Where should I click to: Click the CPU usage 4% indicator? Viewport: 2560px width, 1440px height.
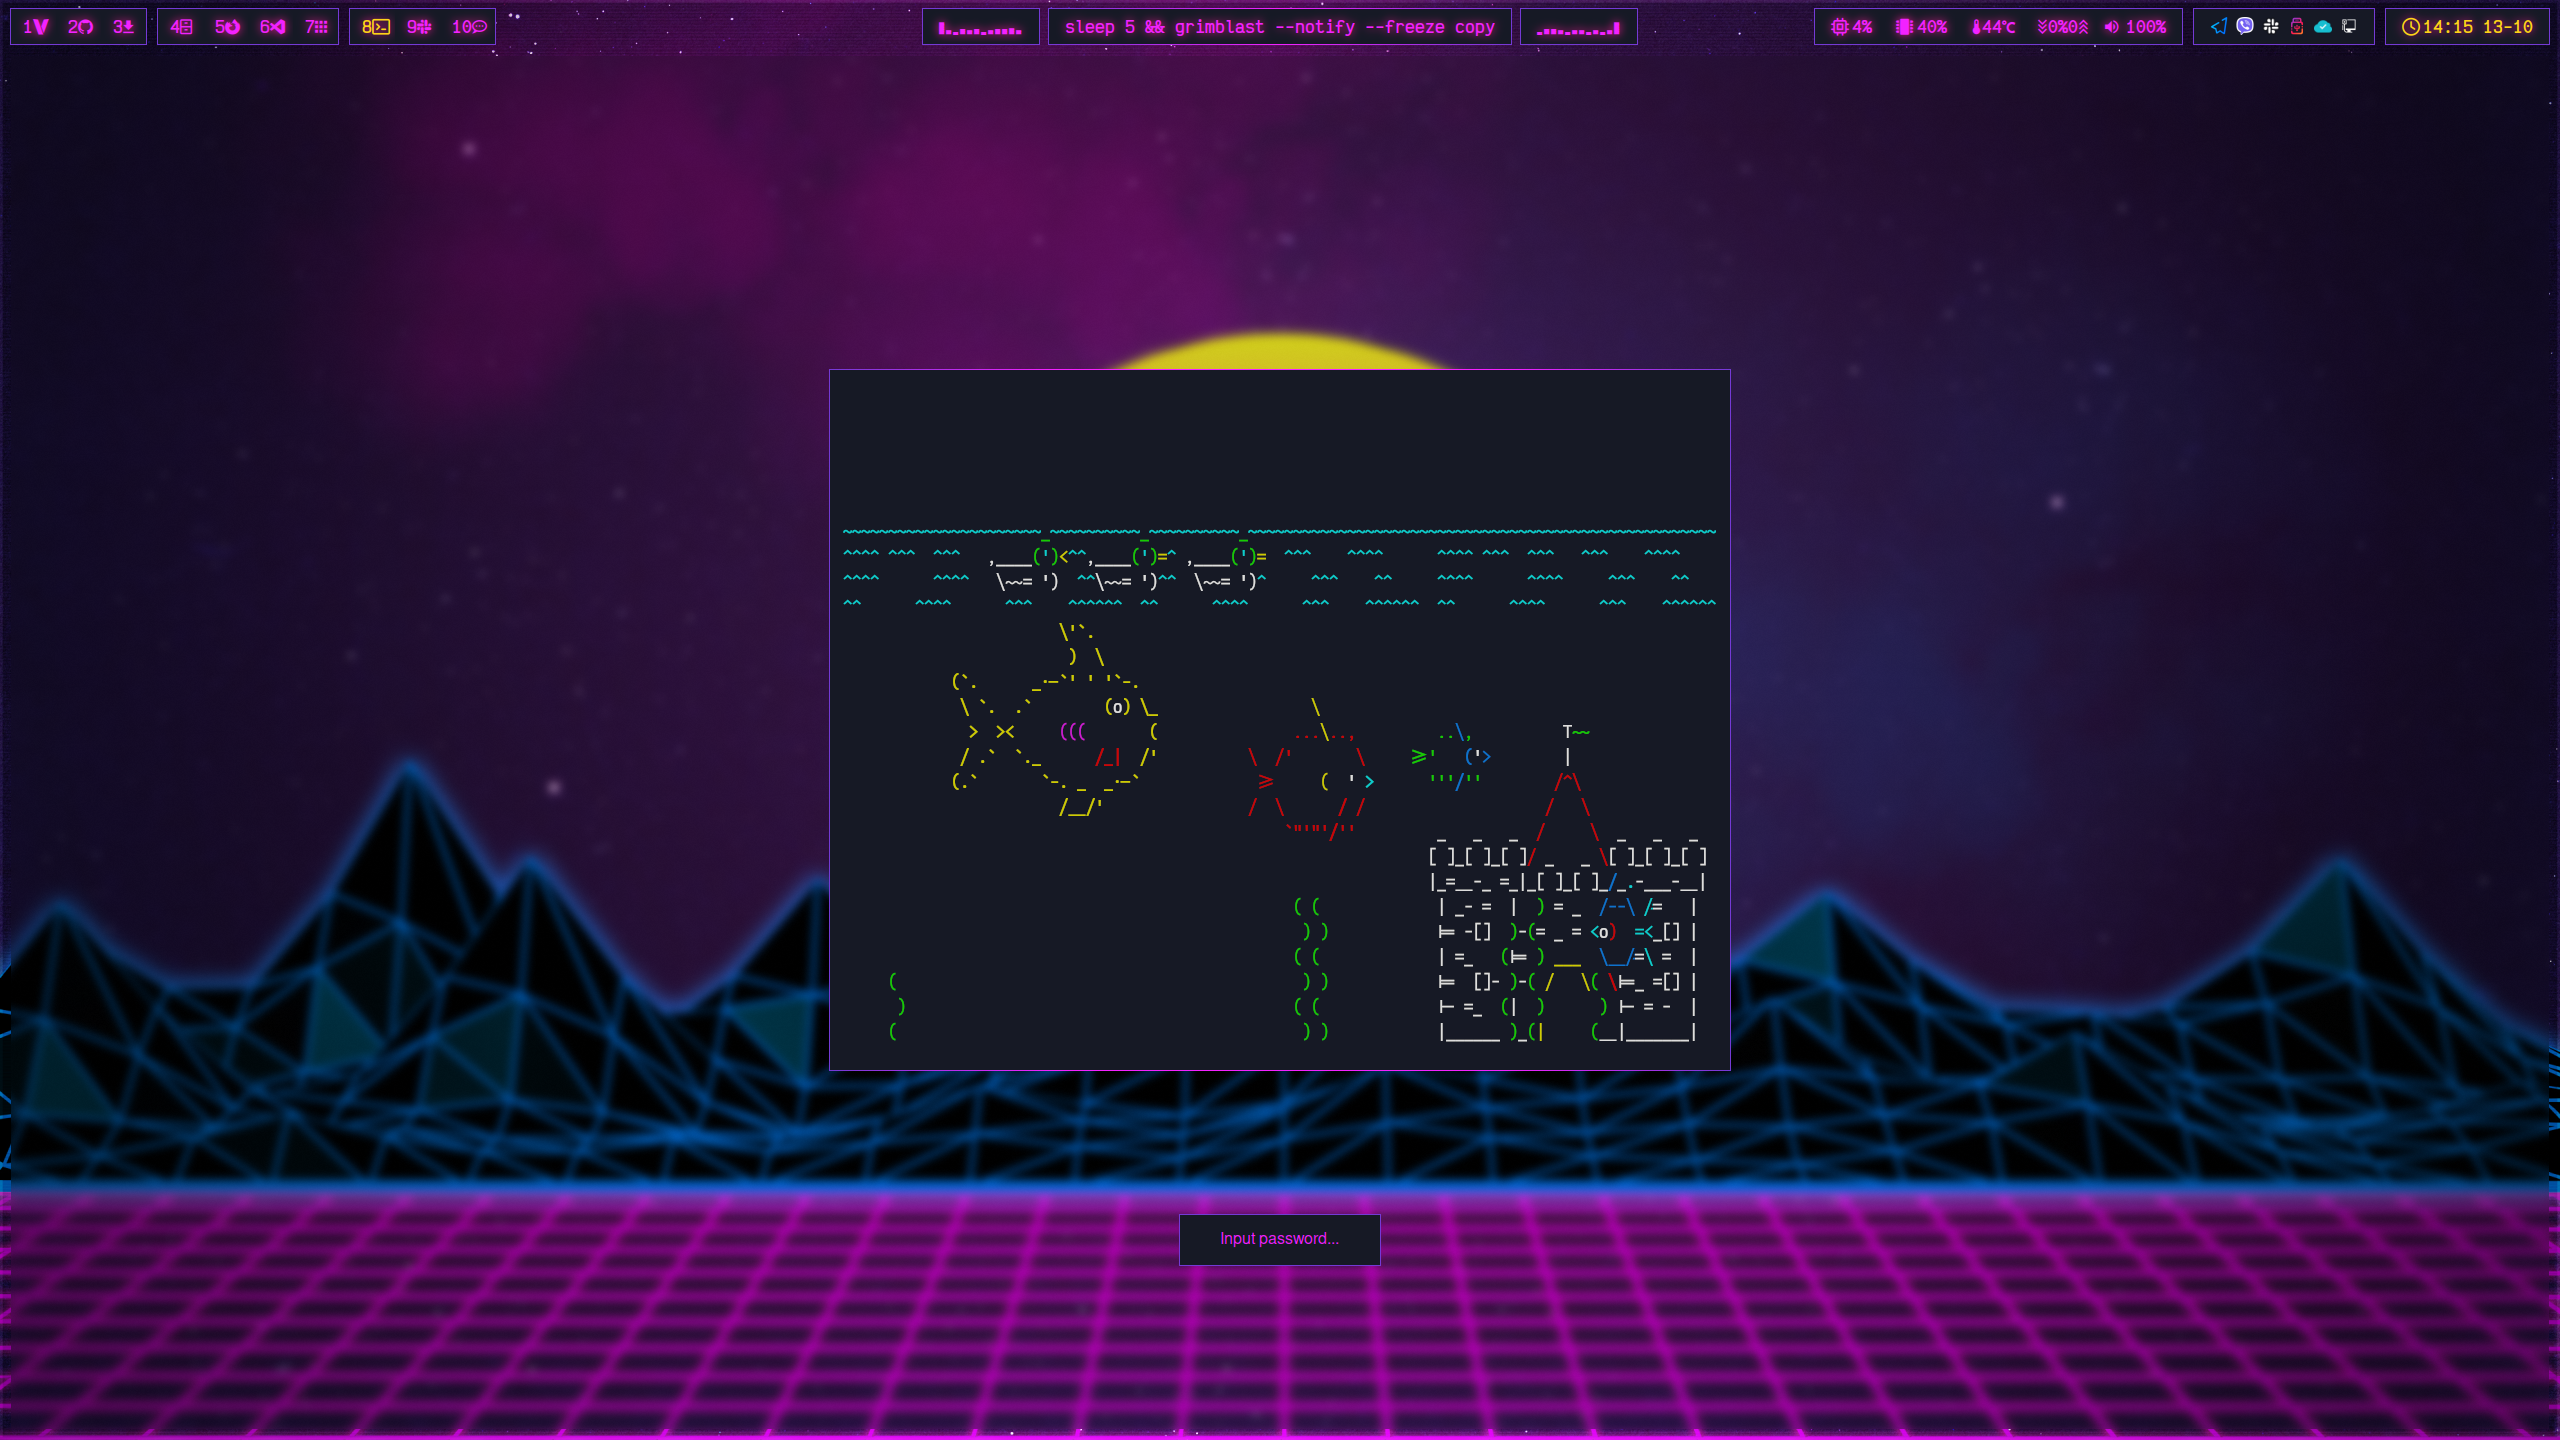point(1851,27)
